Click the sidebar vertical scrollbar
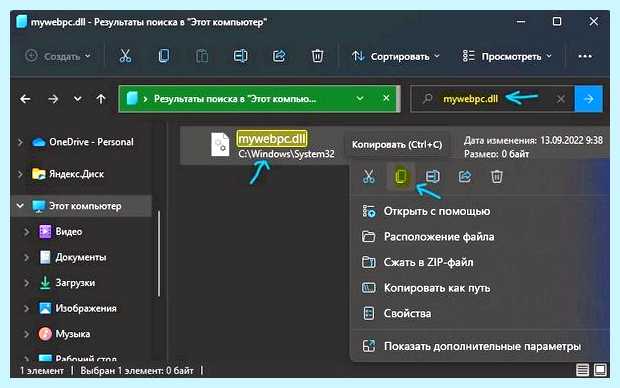620x388 pixels. pos(159,253)
